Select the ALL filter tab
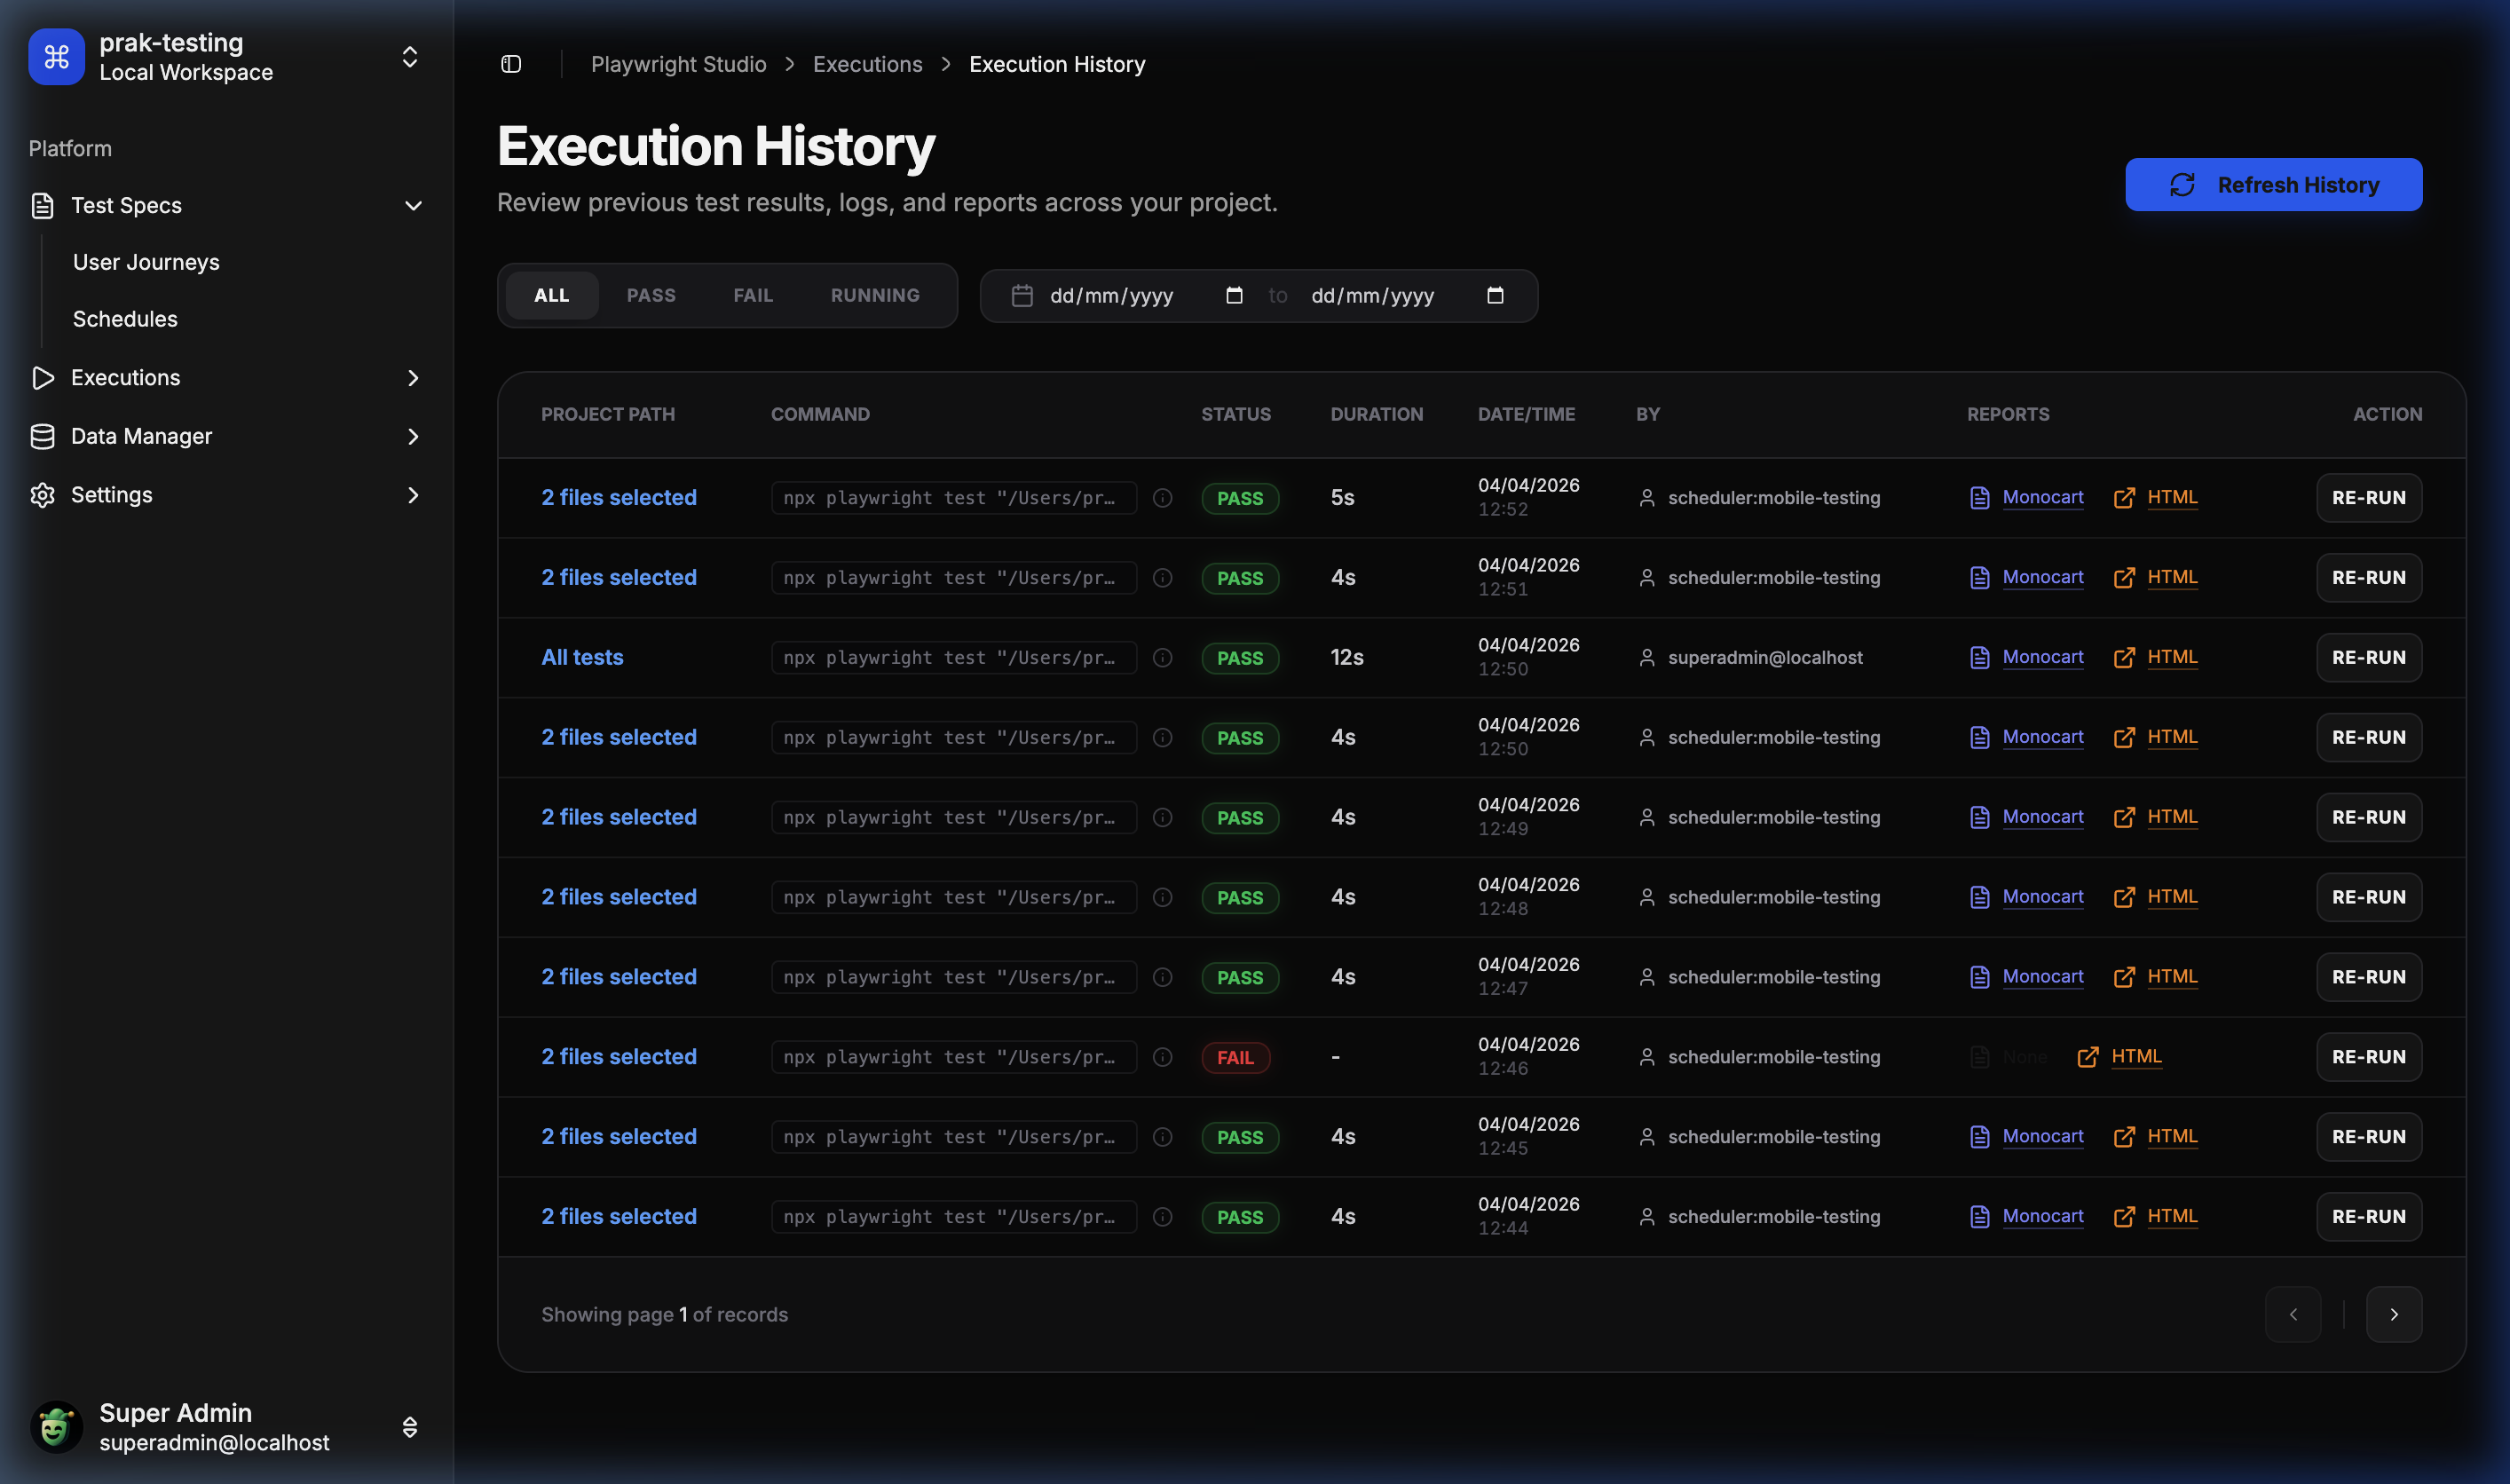This screenshot has width=2510, height=1484. 551,296
